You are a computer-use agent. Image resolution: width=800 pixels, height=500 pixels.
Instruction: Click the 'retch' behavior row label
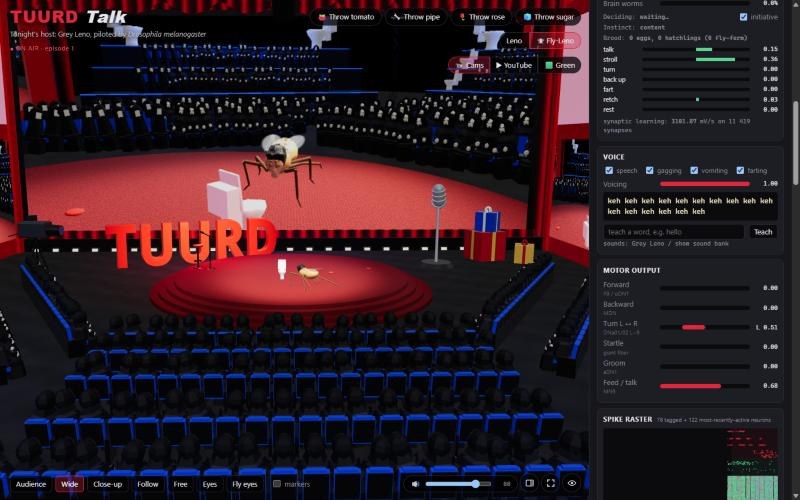[x=610, y=99]
